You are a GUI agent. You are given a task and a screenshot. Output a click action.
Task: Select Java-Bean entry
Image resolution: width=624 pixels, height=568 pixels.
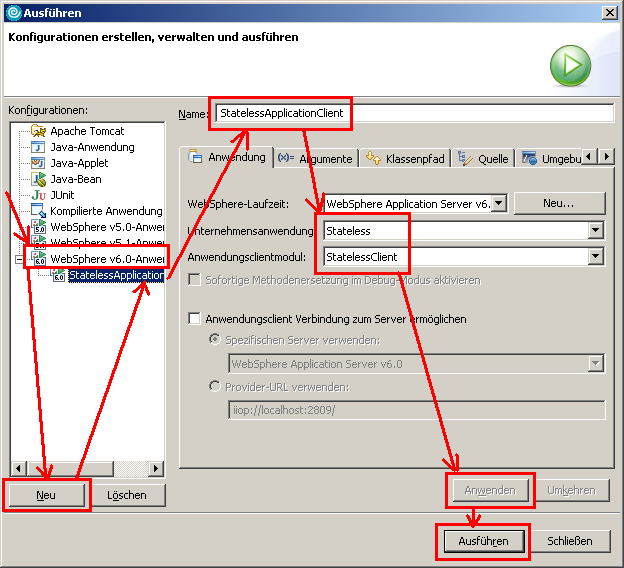[x=76, y=179]
